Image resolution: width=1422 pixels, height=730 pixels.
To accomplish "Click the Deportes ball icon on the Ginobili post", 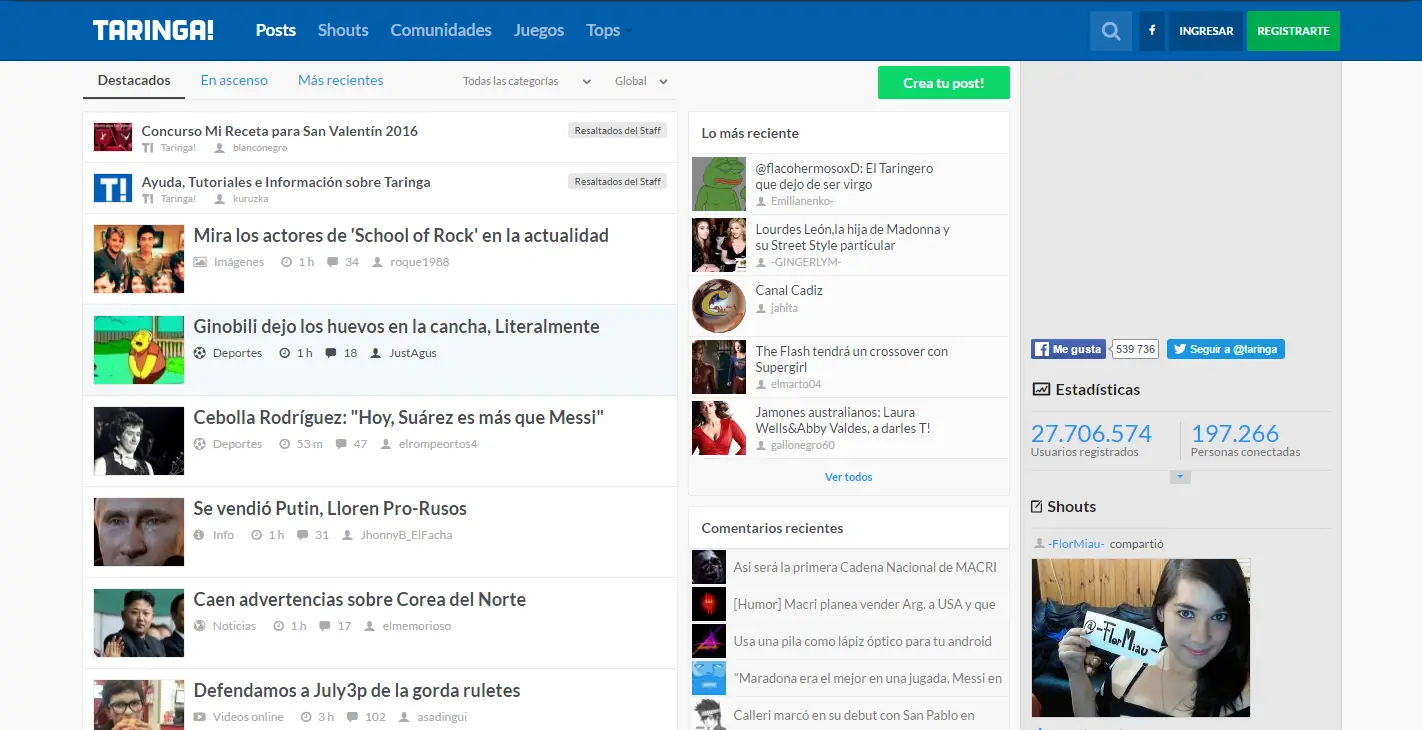I will coord(200,353).
